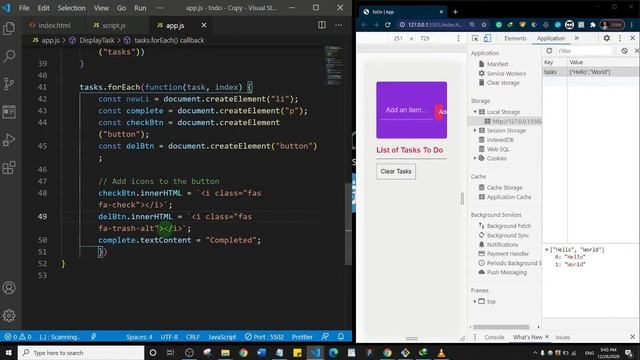
Task: Expand the top frame node
Action: tap(475, 301)
